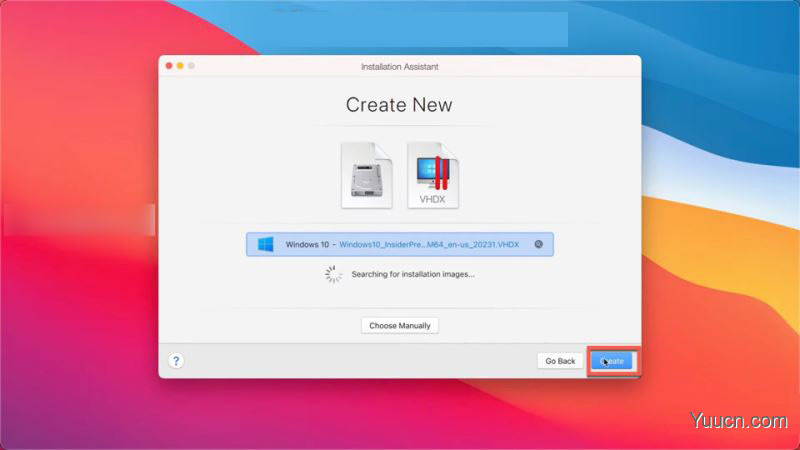Image resolution: width=800 pixels, height=450 pixels.
Task: Click the magnifier icon on the Windows 10 row
Action: coord(538,244)
